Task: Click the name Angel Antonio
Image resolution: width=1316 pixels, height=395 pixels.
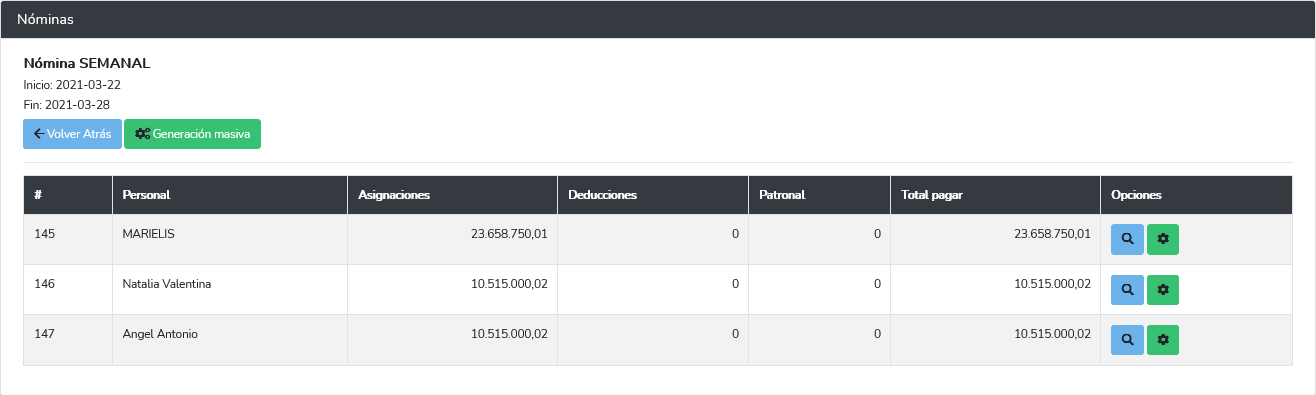Action: pos(160,334)
